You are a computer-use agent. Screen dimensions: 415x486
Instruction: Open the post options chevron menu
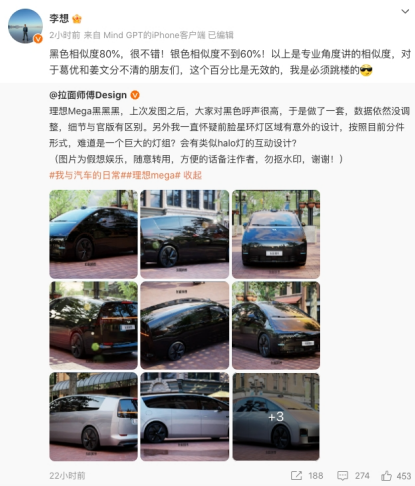click(405, 12)
